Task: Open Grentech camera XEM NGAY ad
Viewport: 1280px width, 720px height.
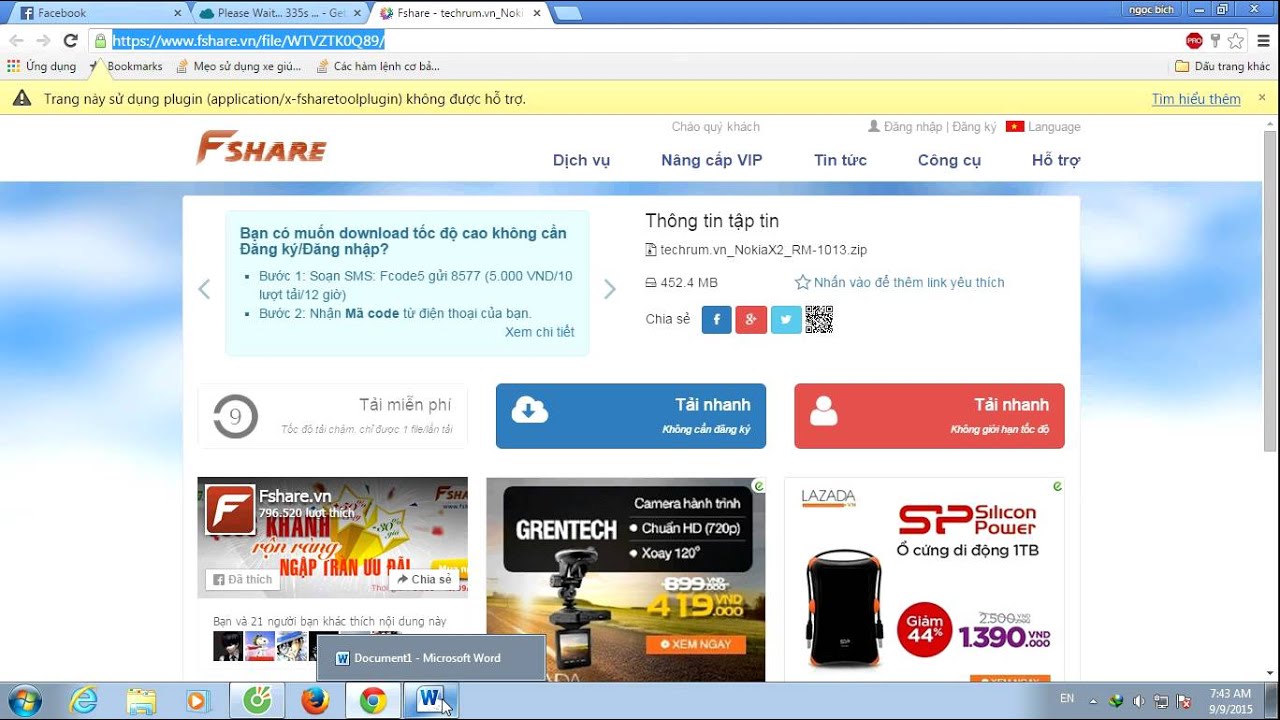Action: 697,645
